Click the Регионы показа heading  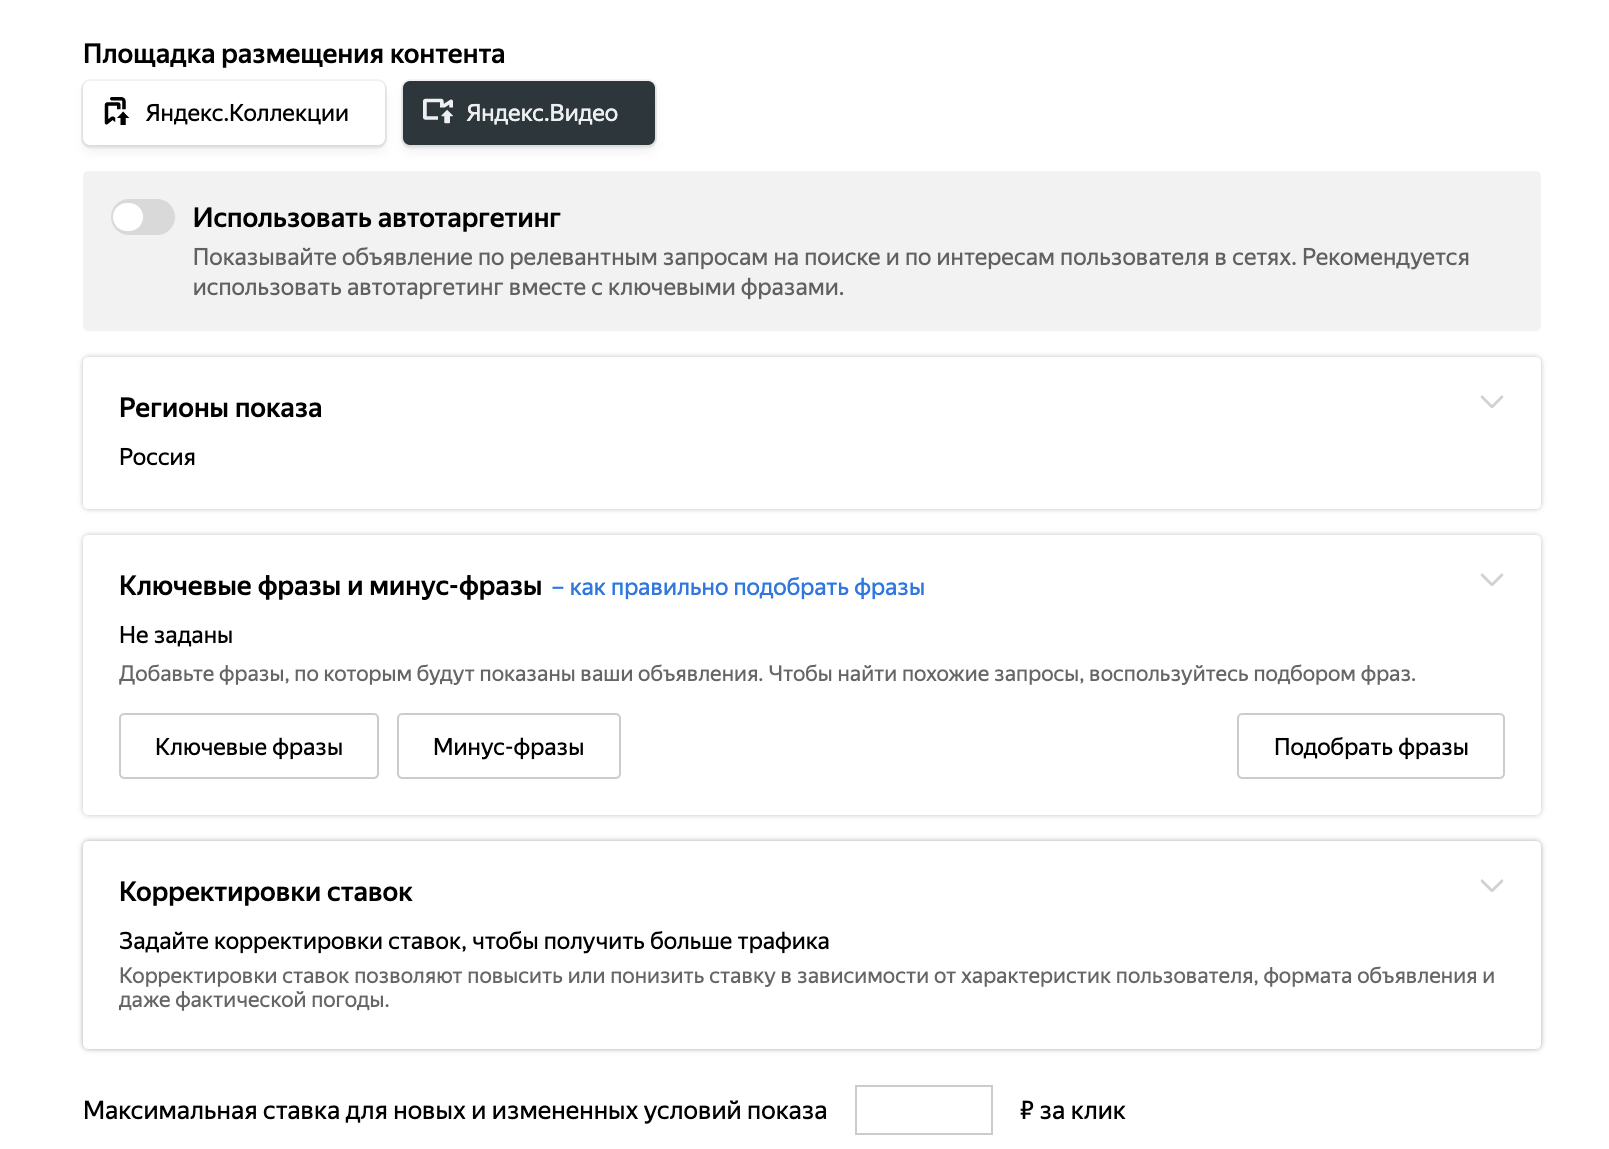(220, 408)
